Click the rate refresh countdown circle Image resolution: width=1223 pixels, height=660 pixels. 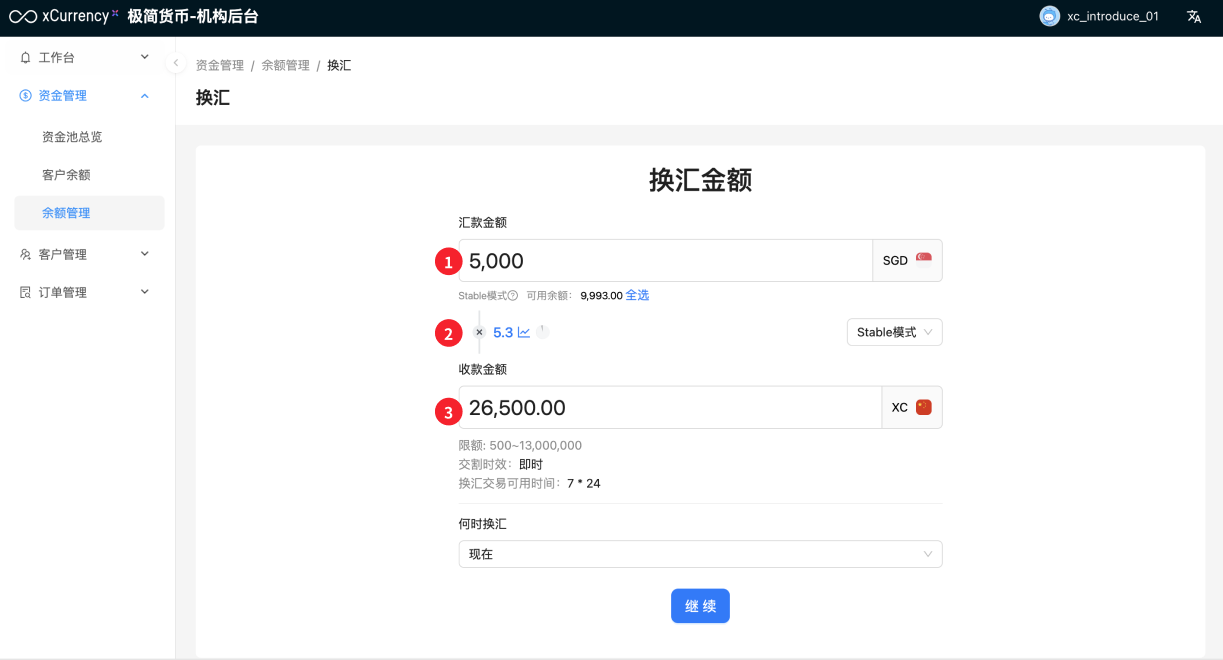tap(542, 331)
